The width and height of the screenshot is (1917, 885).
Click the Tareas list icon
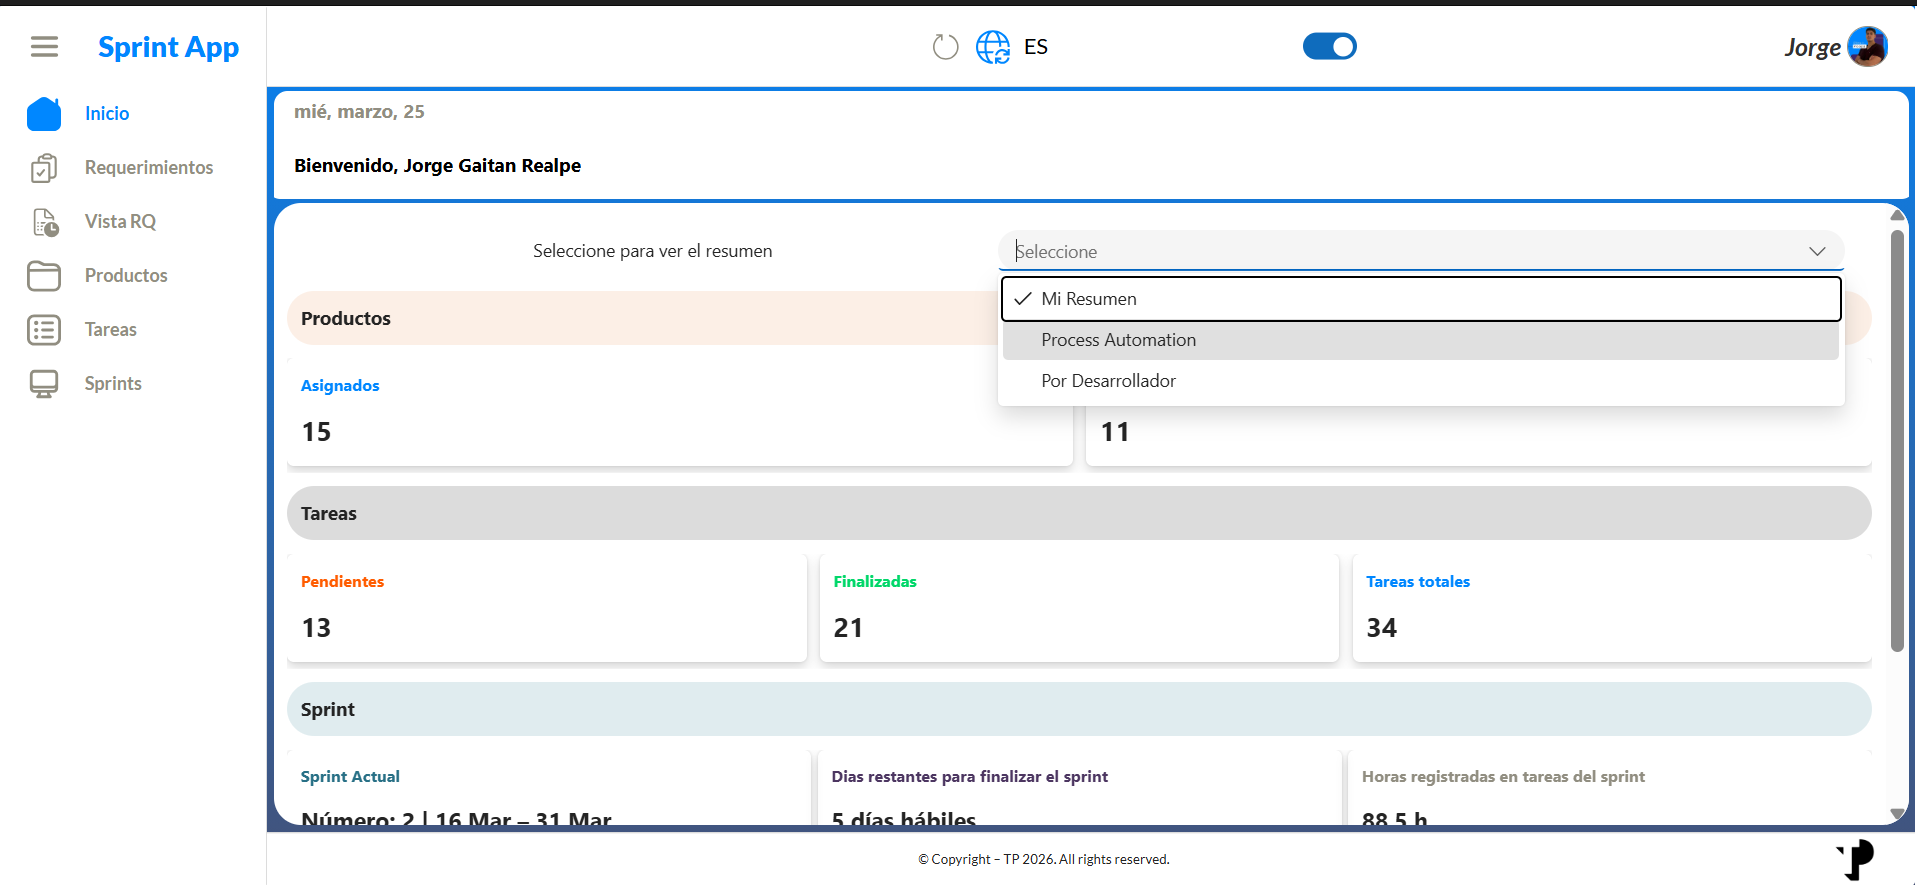[x=44, y=330]
